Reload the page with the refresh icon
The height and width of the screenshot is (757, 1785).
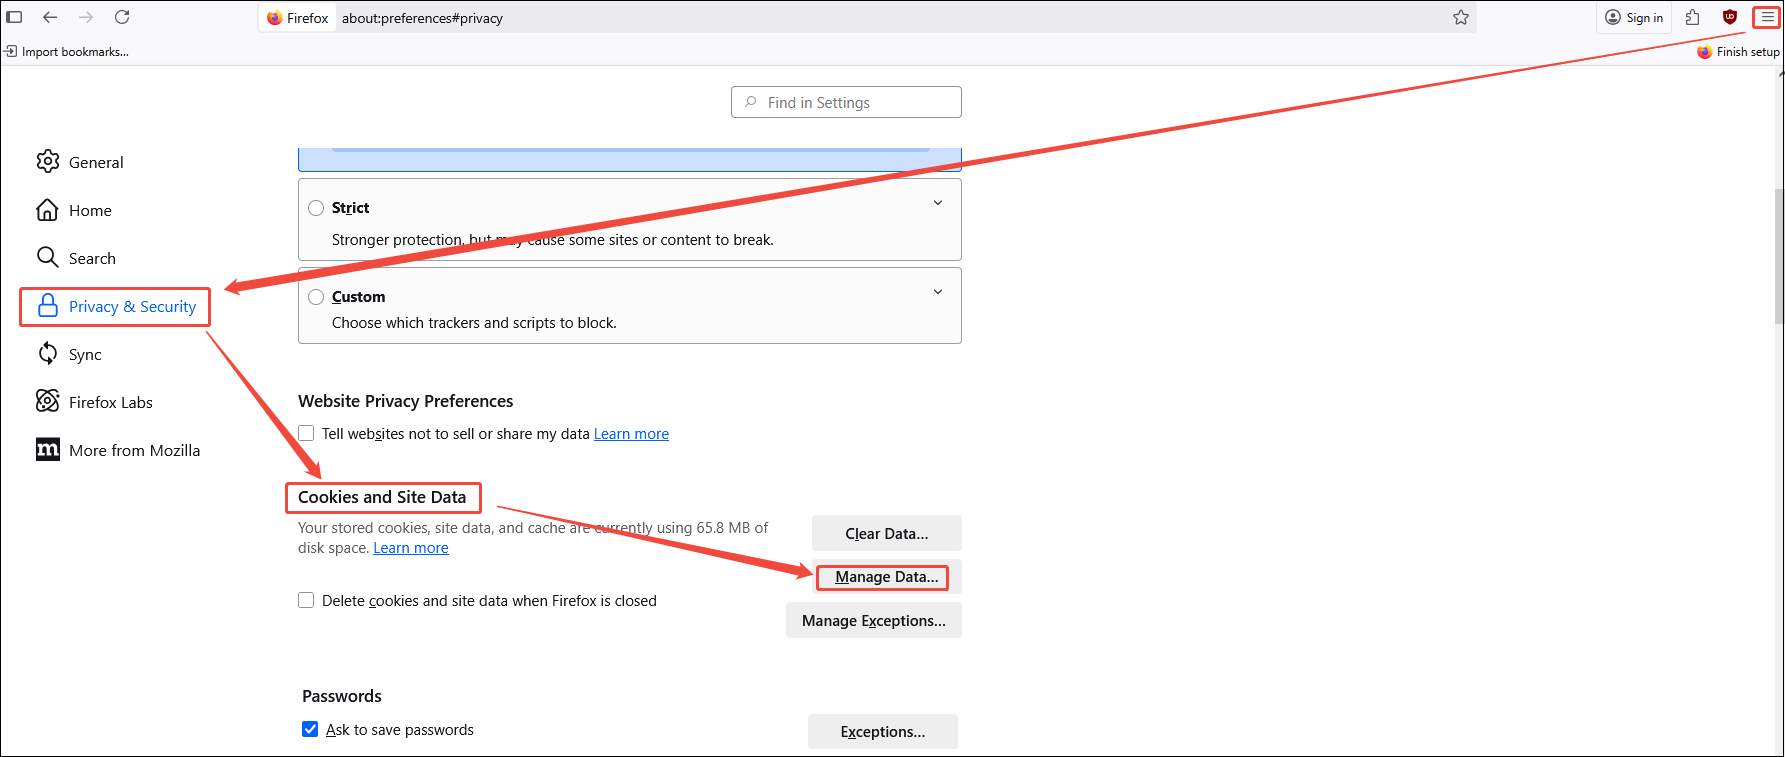(x=122, y=17)
